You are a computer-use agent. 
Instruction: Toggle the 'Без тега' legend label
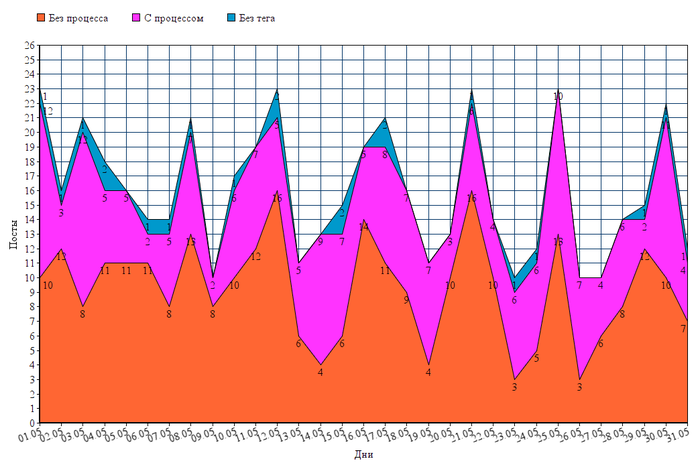[257, 18]
